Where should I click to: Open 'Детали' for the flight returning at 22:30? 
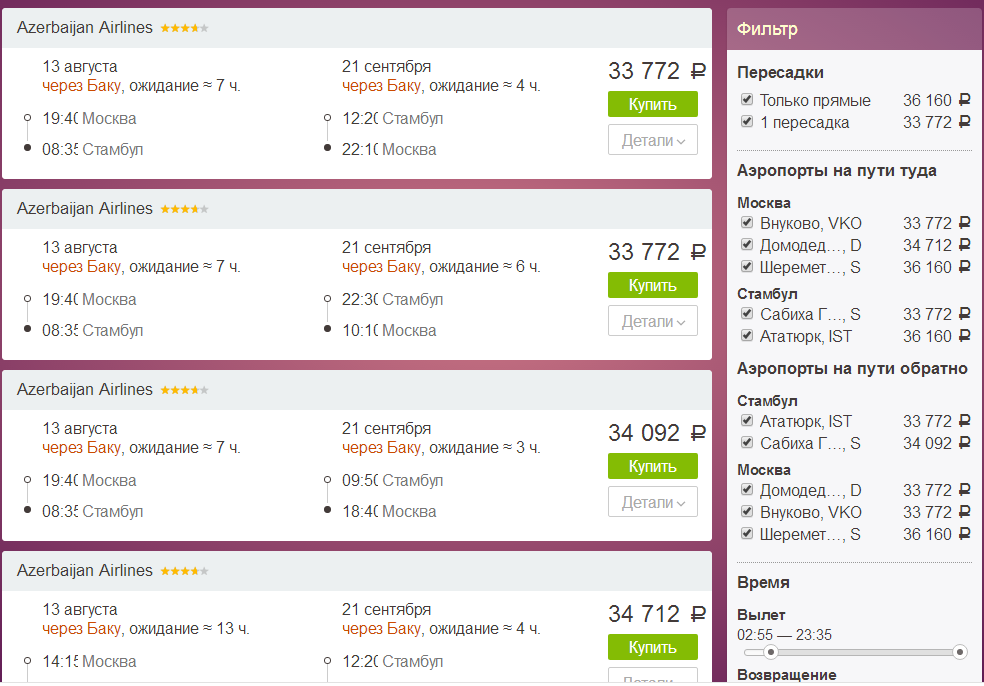652,321
